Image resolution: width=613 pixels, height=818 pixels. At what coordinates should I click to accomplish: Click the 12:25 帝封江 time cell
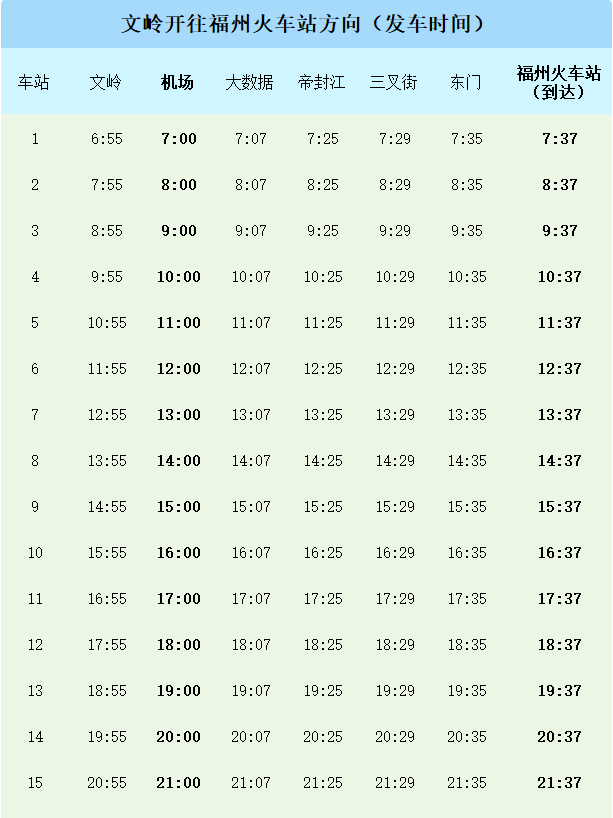(323, 369)
